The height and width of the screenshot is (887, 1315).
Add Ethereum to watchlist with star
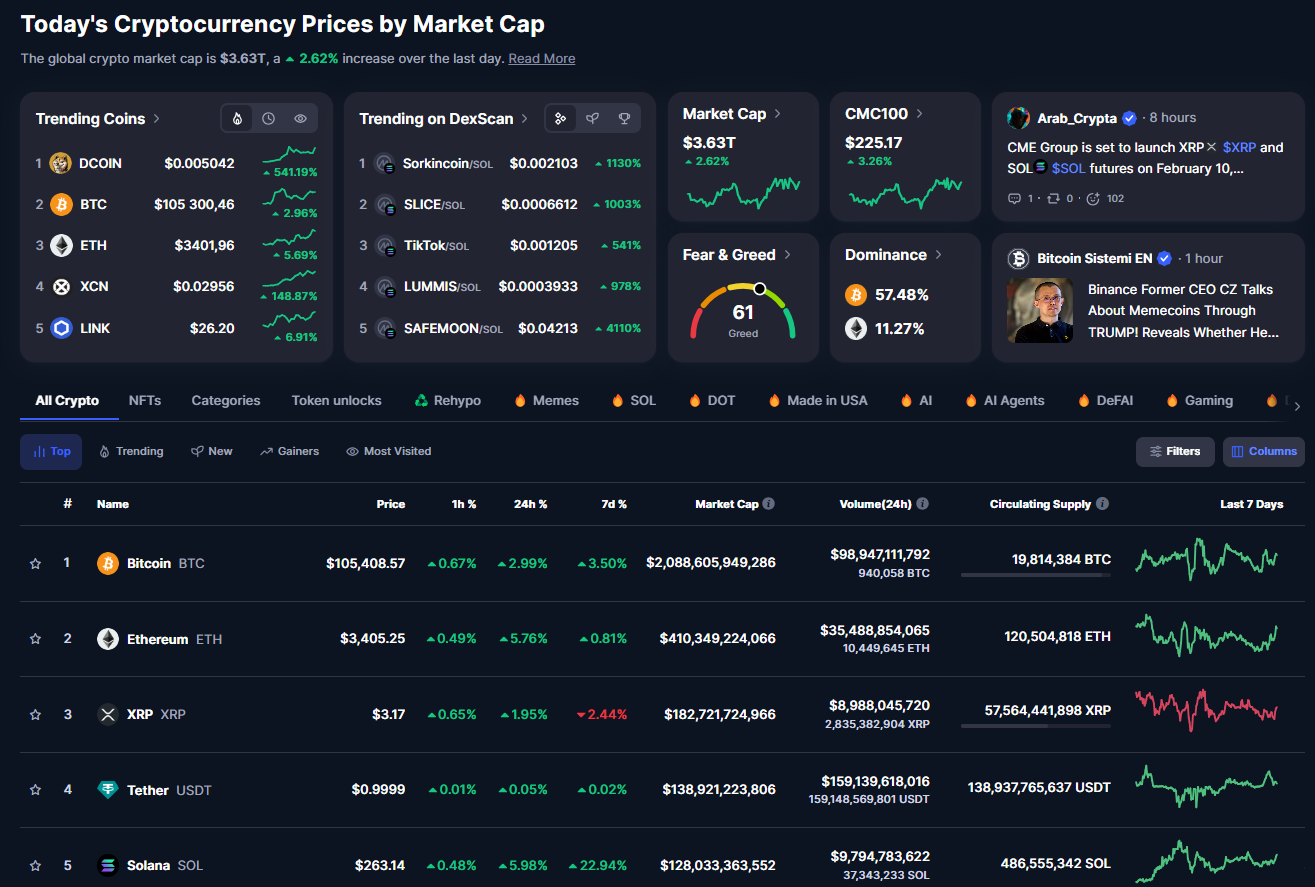[x=36, y=639]
